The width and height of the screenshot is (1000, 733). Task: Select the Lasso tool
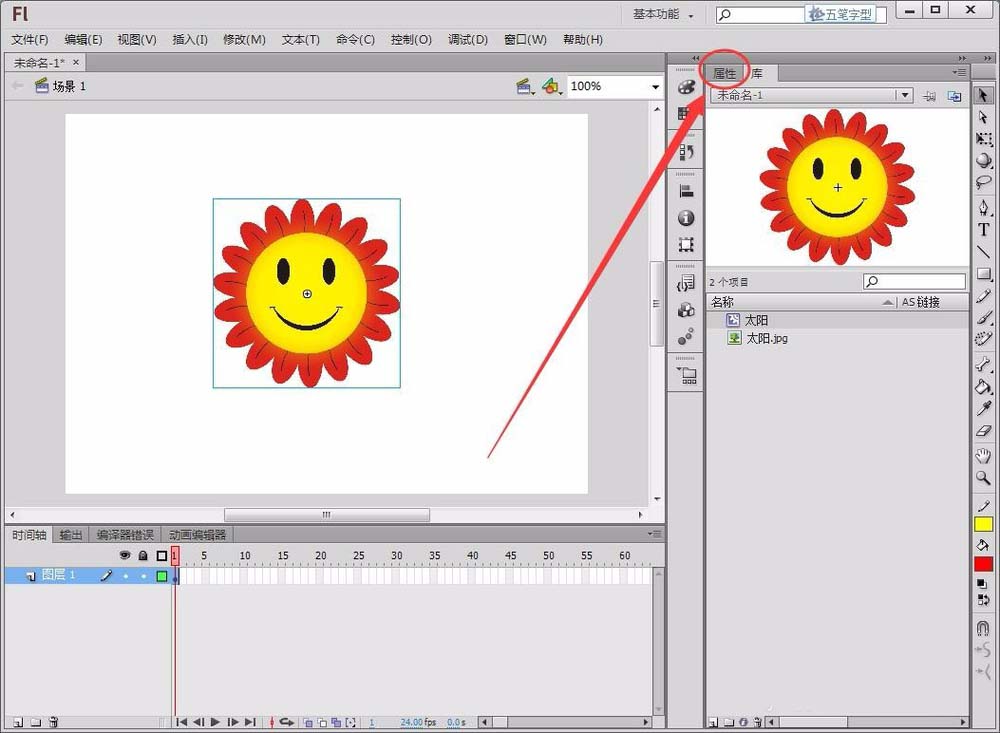coord(983,182)
